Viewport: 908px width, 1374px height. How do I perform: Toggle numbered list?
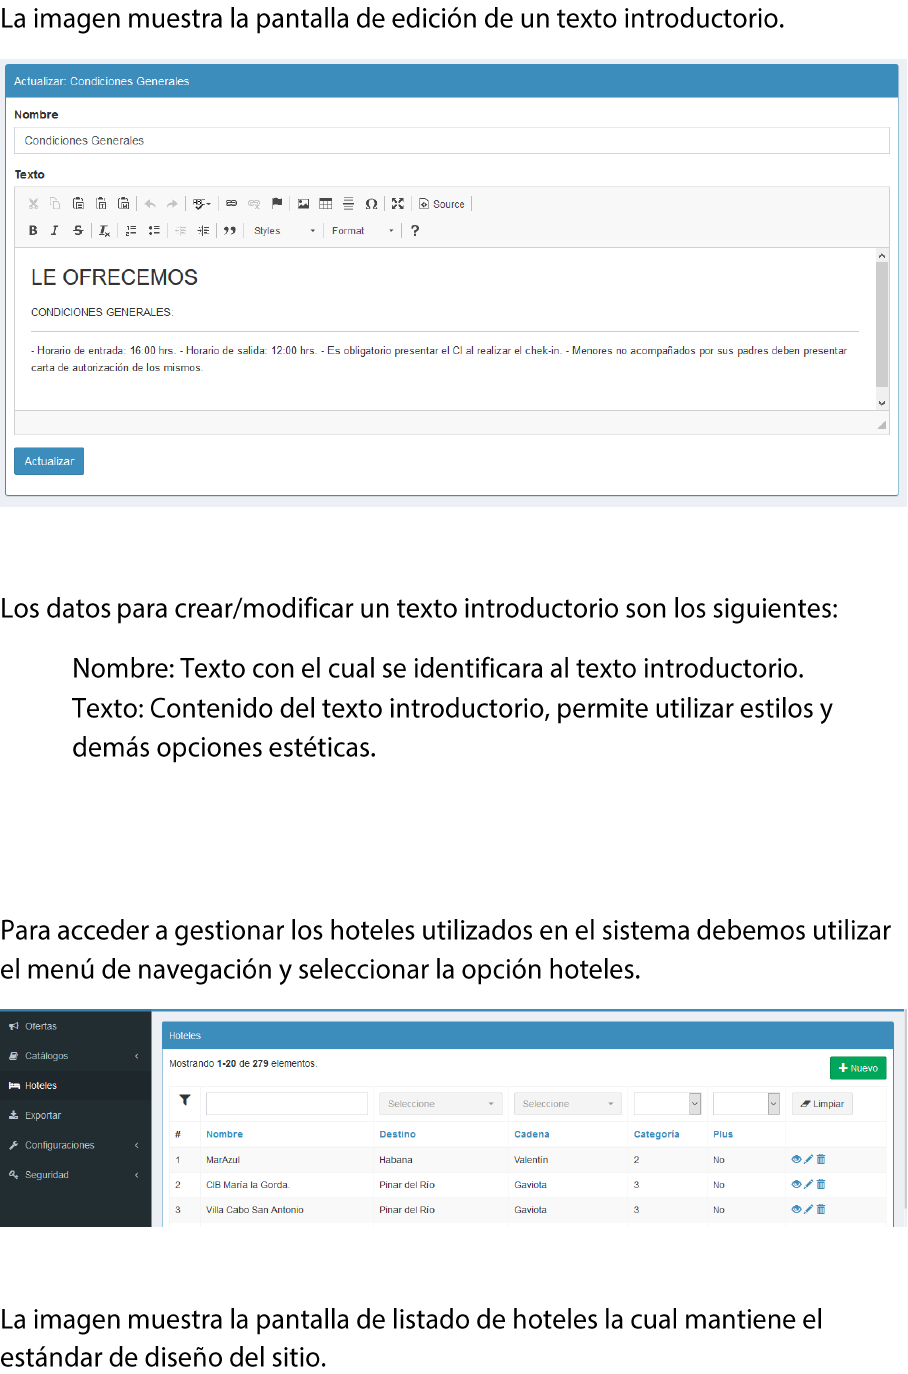(x=131, y=231)
